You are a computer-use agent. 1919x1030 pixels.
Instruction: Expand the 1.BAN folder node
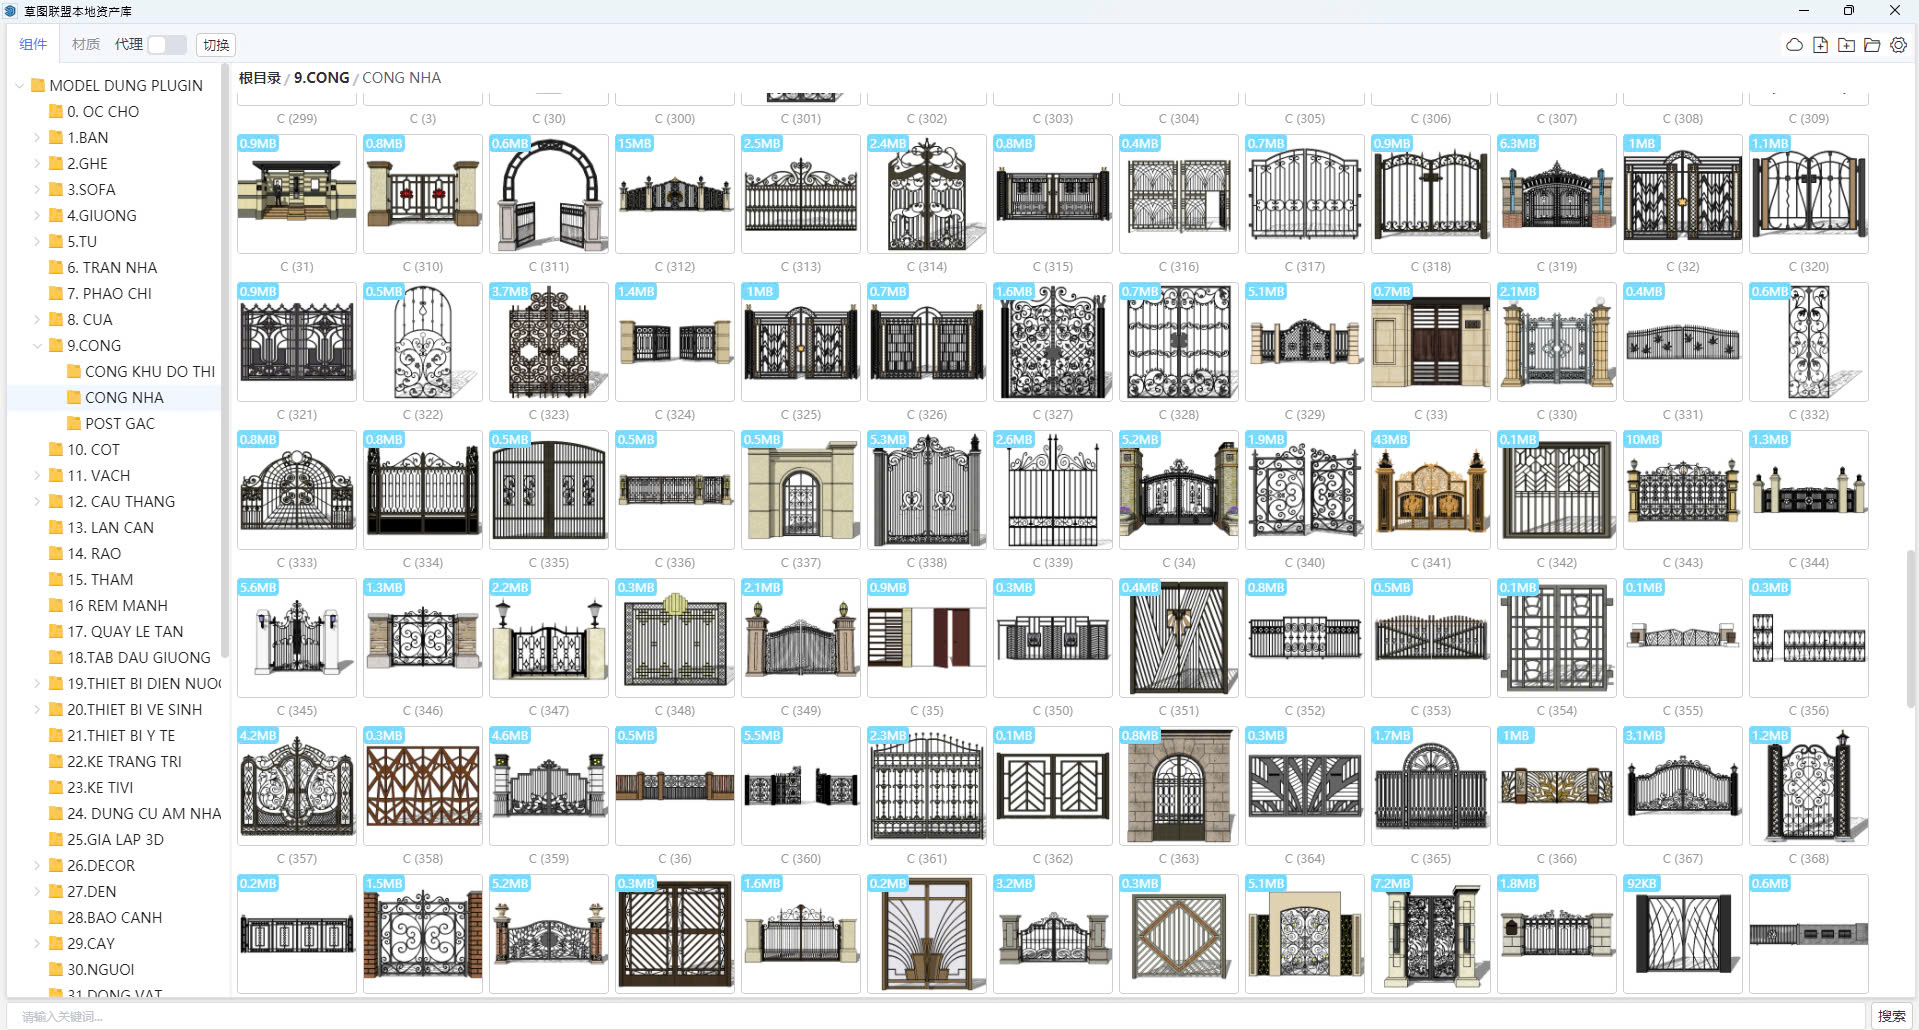(38, 137)
